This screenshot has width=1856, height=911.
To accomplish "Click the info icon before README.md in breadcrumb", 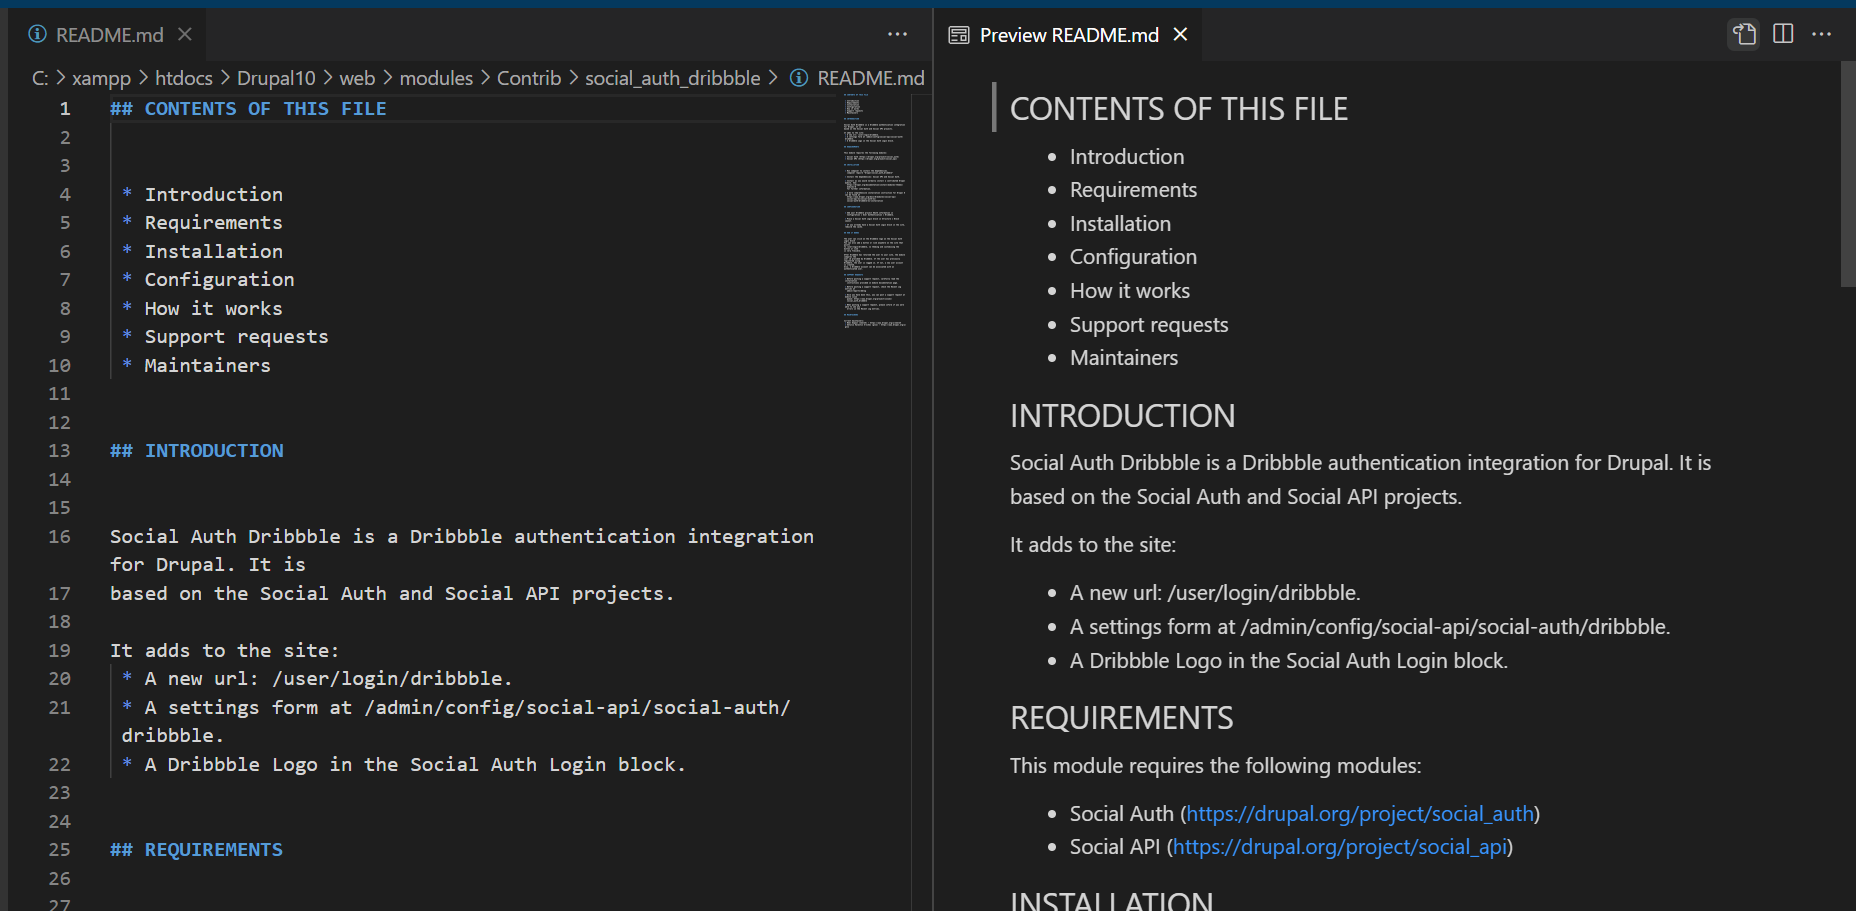I will pyautogui.click(x=798, y=77).
